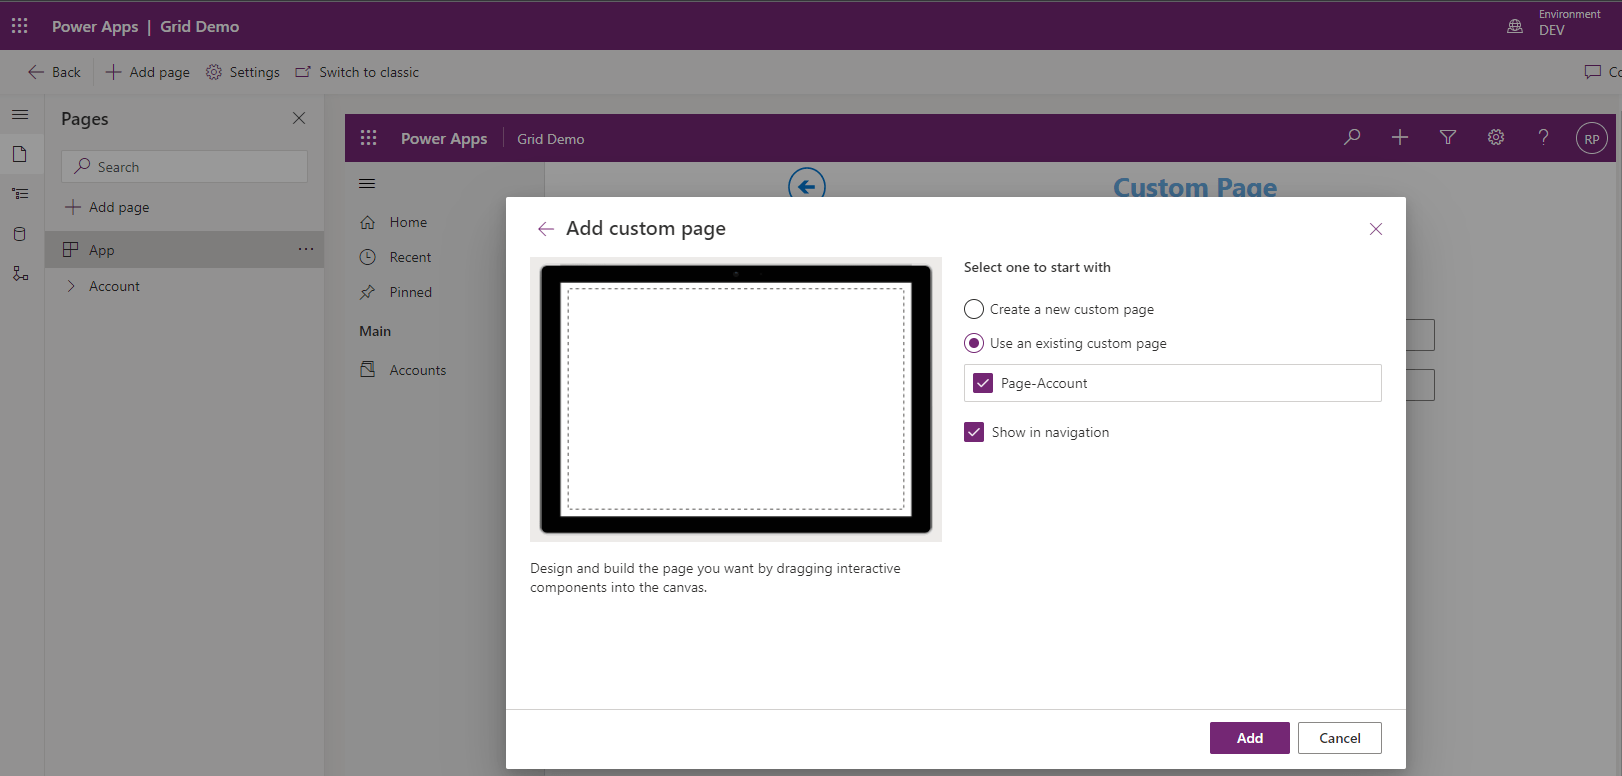Click Add page in Pages panel
This screenshot has height=776, width=1622.
[x=107, y=207]
